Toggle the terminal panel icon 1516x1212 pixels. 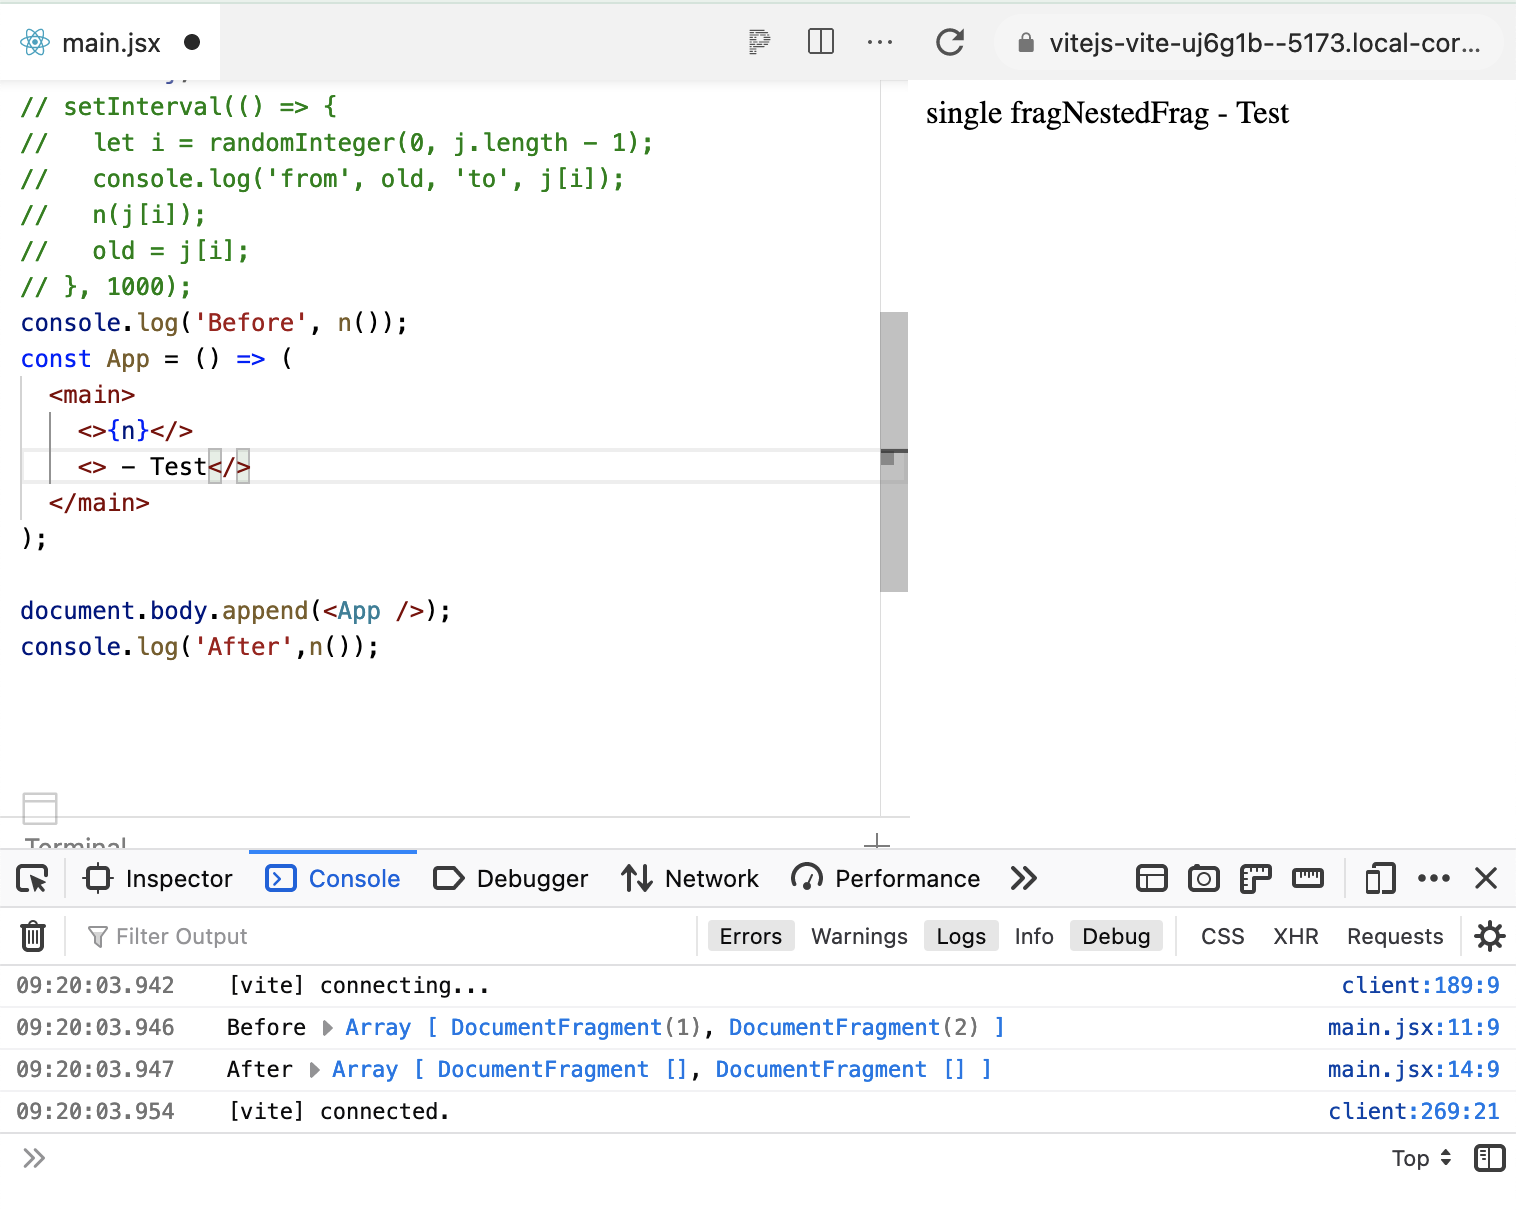40,808
